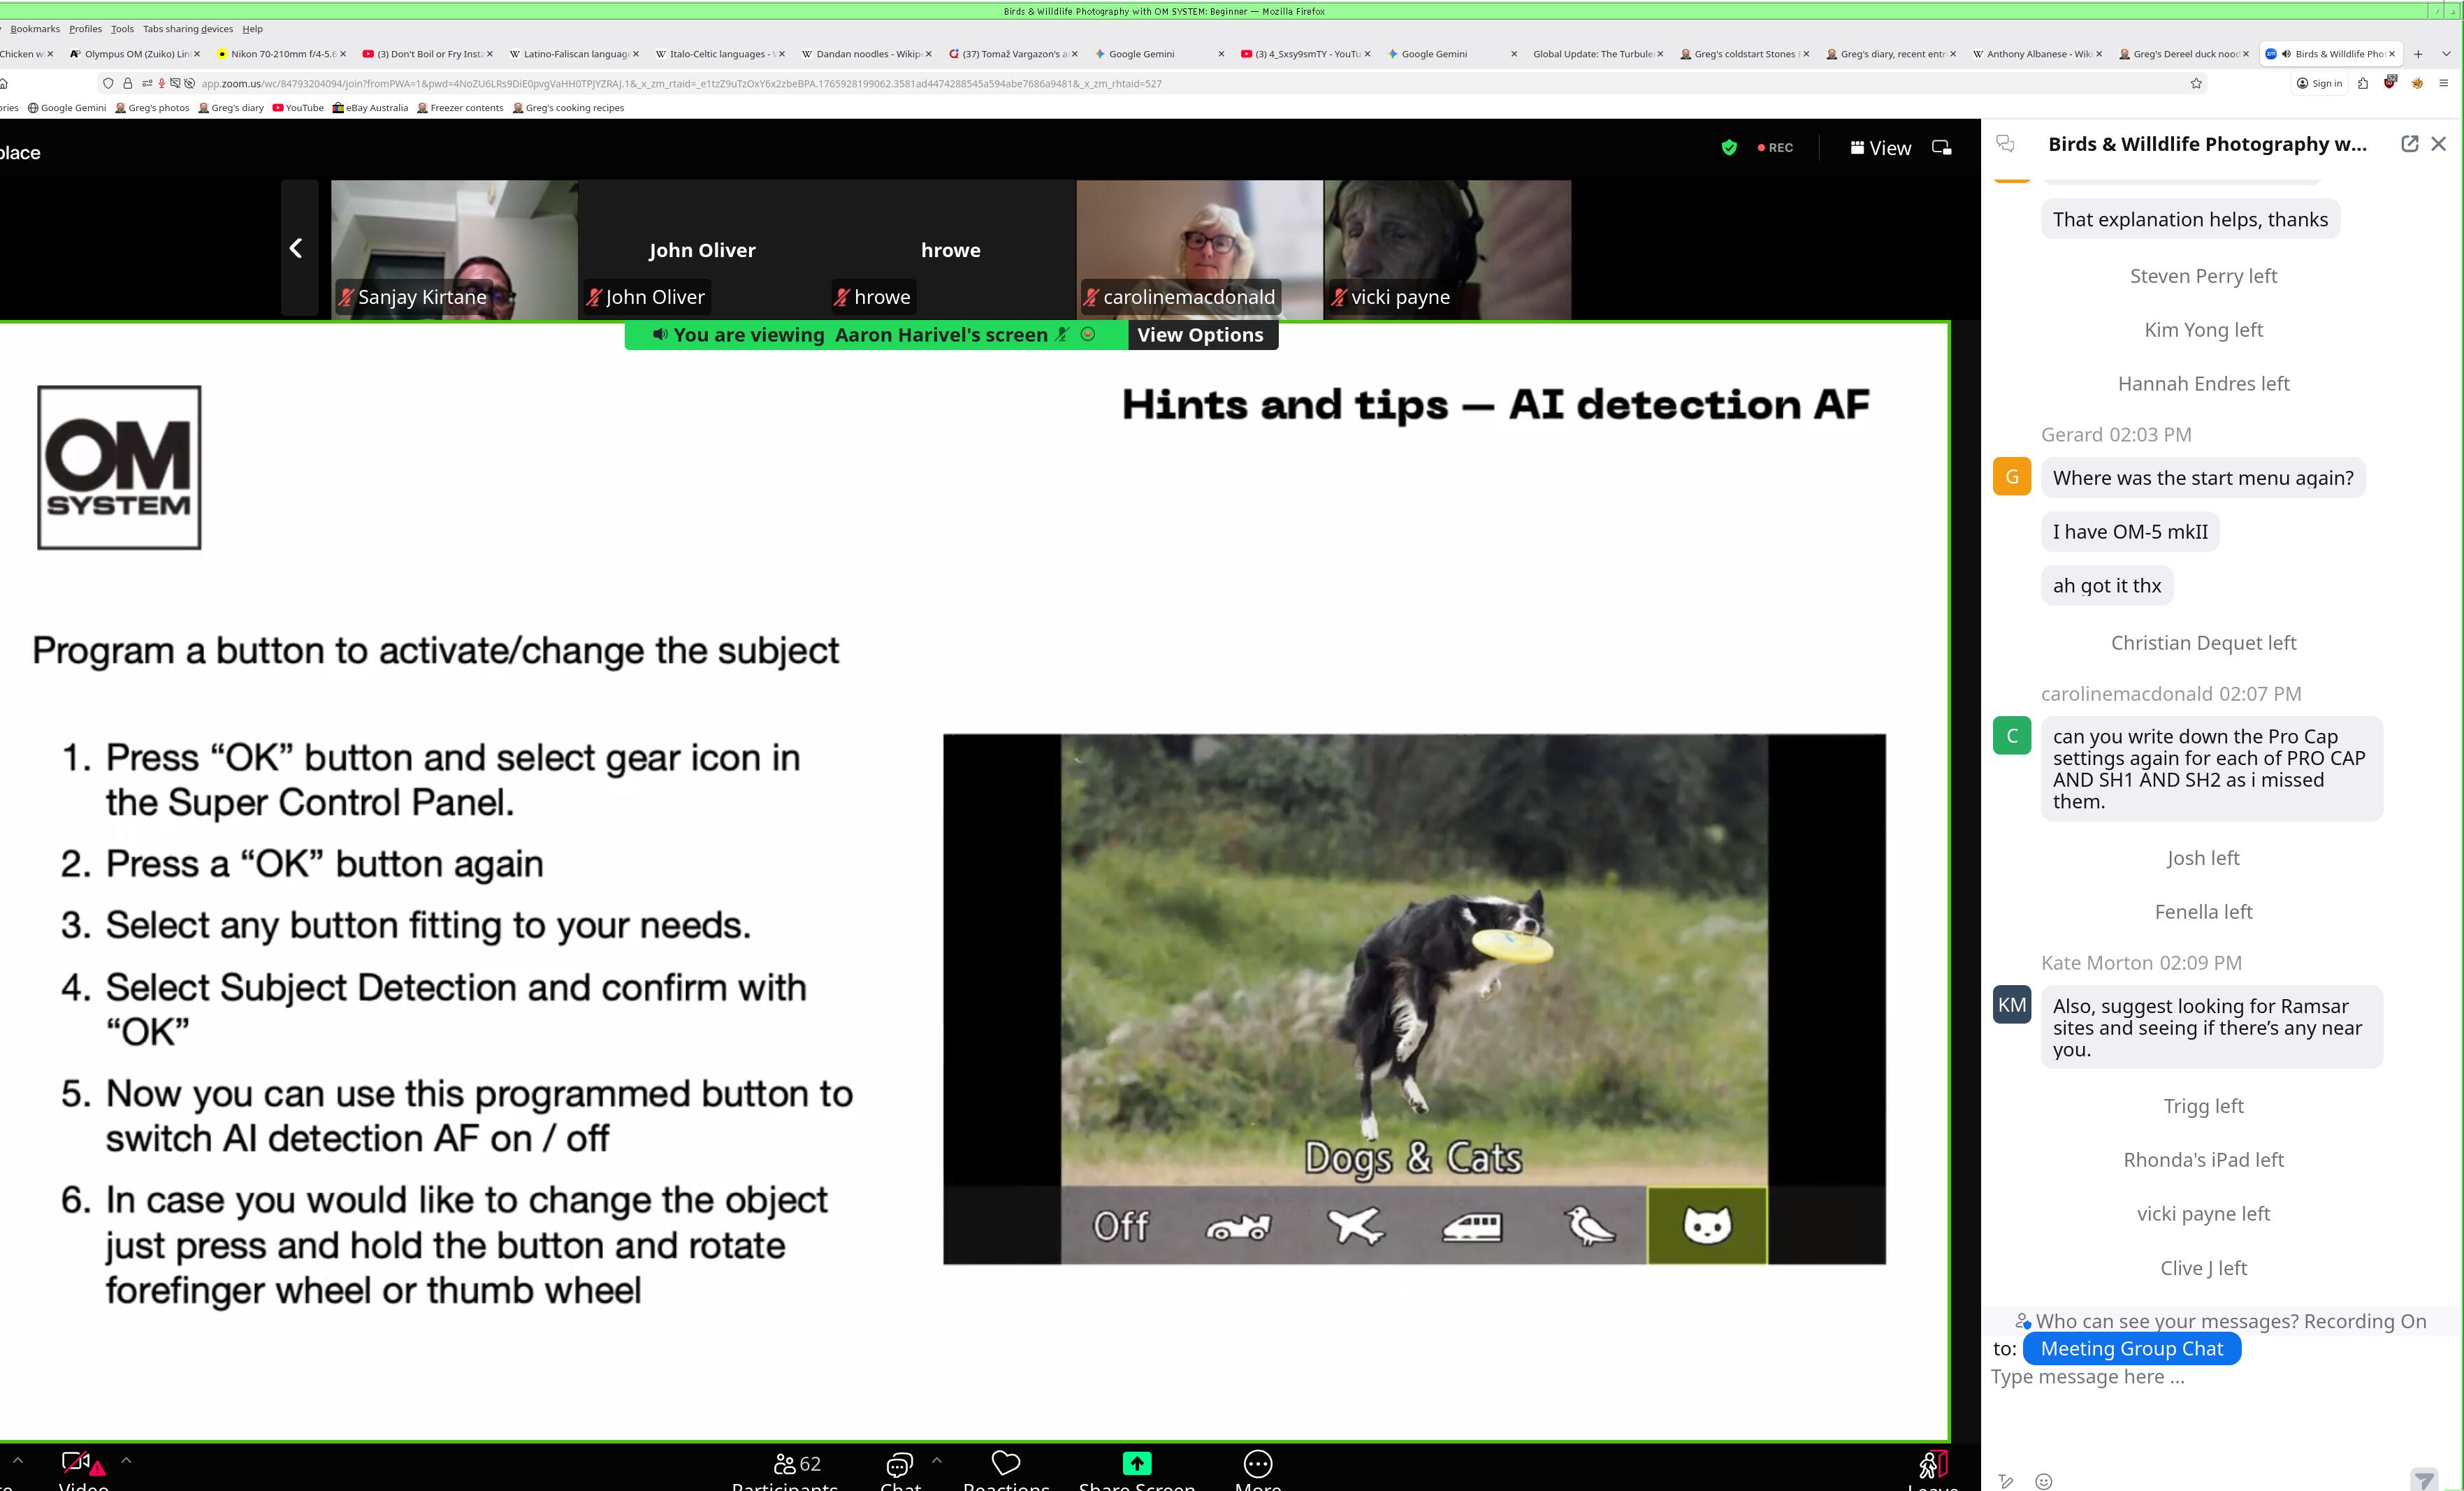2464x1491 pixels.
Task: Open the emoji picker in chat
Action: point(2044,1481)
